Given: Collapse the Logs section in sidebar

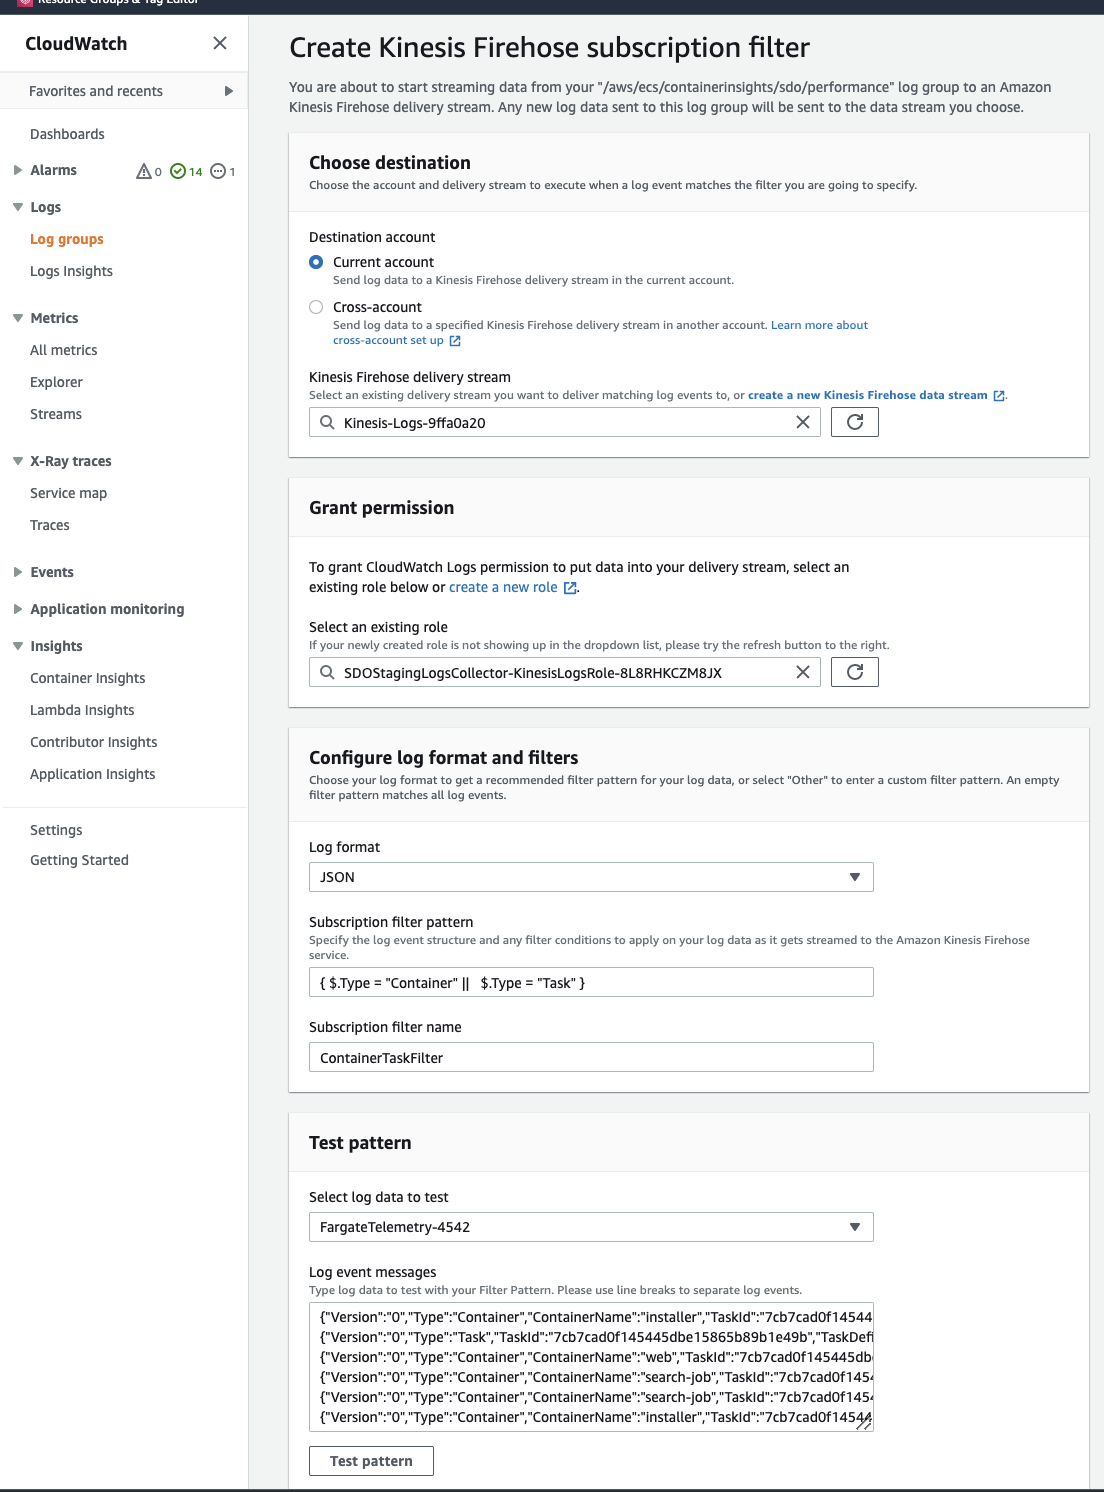Looking at the screenshot, I should coord(18,207).
